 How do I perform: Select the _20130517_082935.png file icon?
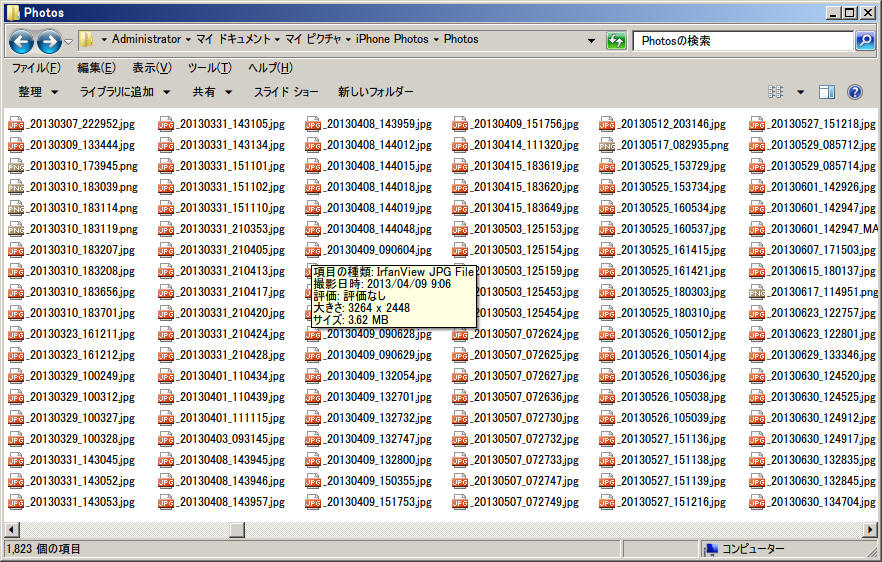[x=607, y=146]
